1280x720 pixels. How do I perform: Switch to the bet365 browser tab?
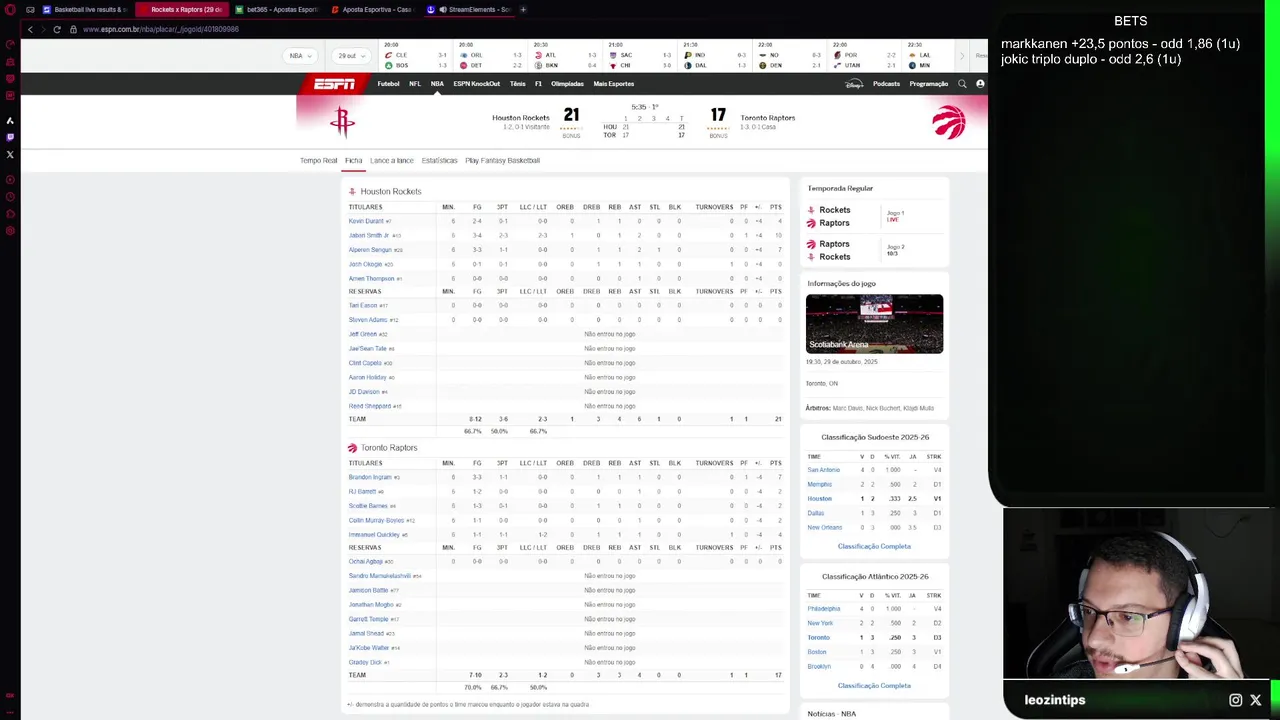tap(279, 9)
